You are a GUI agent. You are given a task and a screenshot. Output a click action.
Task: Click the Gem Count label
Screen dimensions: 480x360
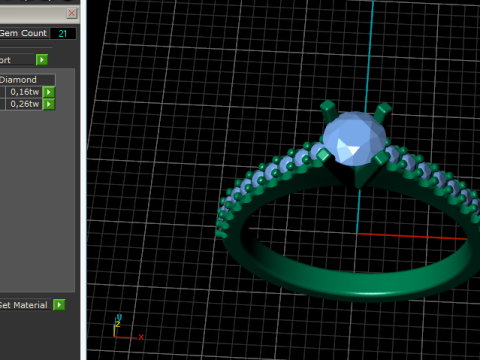[x=23, y=33]
